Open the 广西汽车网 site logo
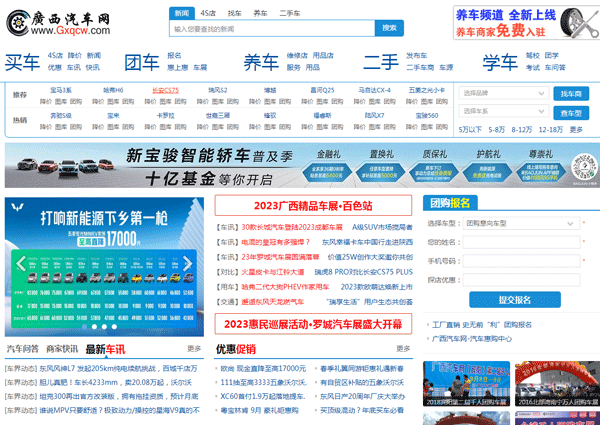 pos(58,23)
